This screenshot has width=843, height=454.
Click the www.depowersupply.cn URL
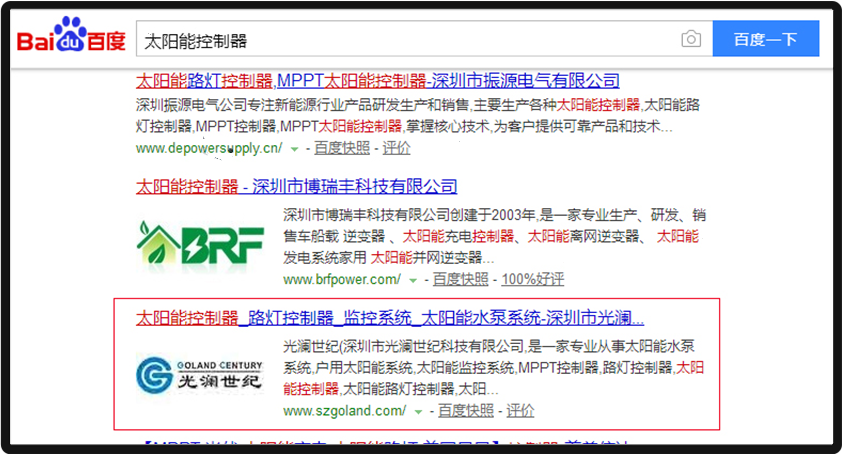pos(209,148)
